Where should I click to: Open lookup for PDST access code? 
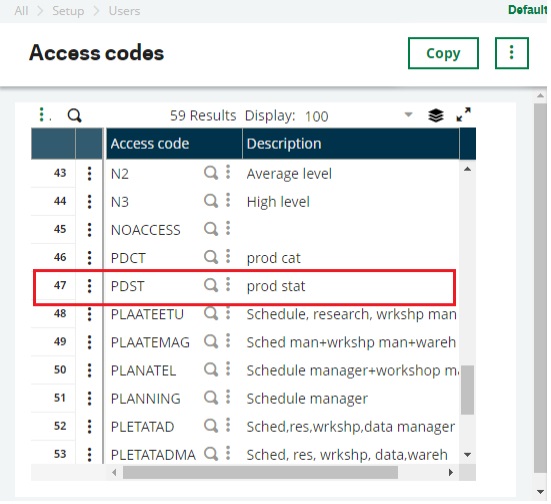point(210,285)
